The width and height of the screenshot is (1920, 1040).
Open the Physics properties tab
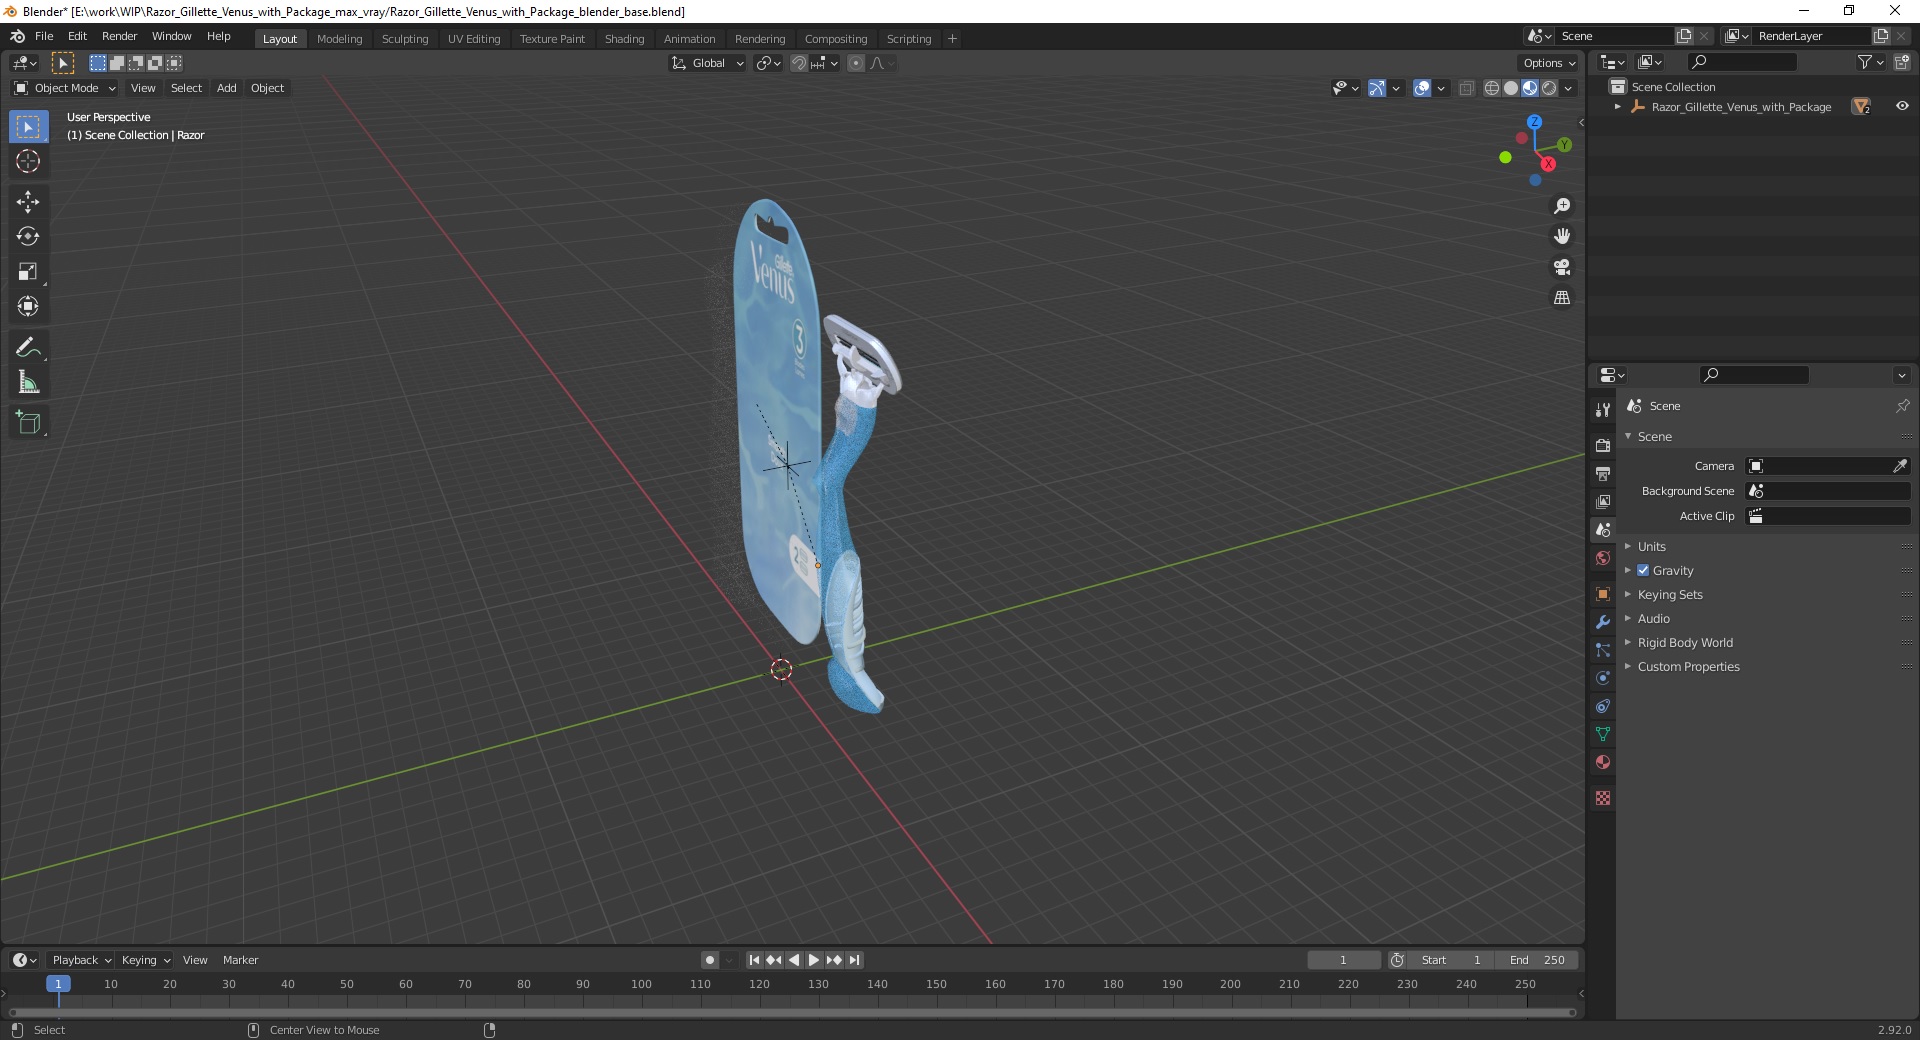(1603, 677)
